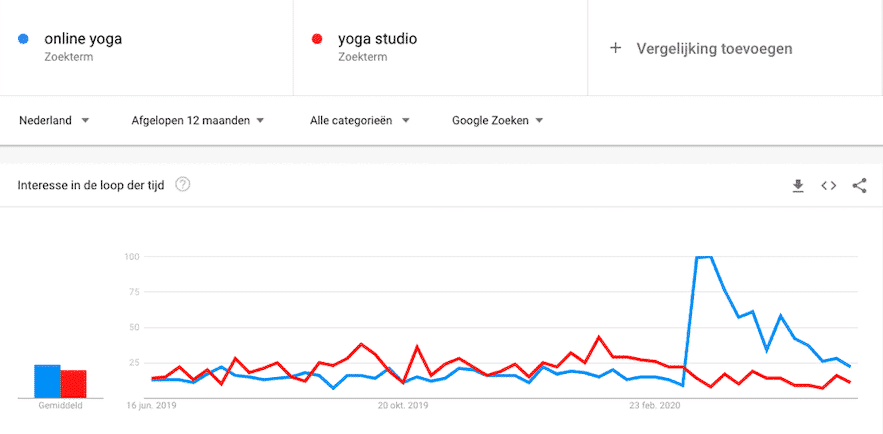Click the red dot beside yoga studio
Screen dimensions: 883x434
[x=317, y=40]
